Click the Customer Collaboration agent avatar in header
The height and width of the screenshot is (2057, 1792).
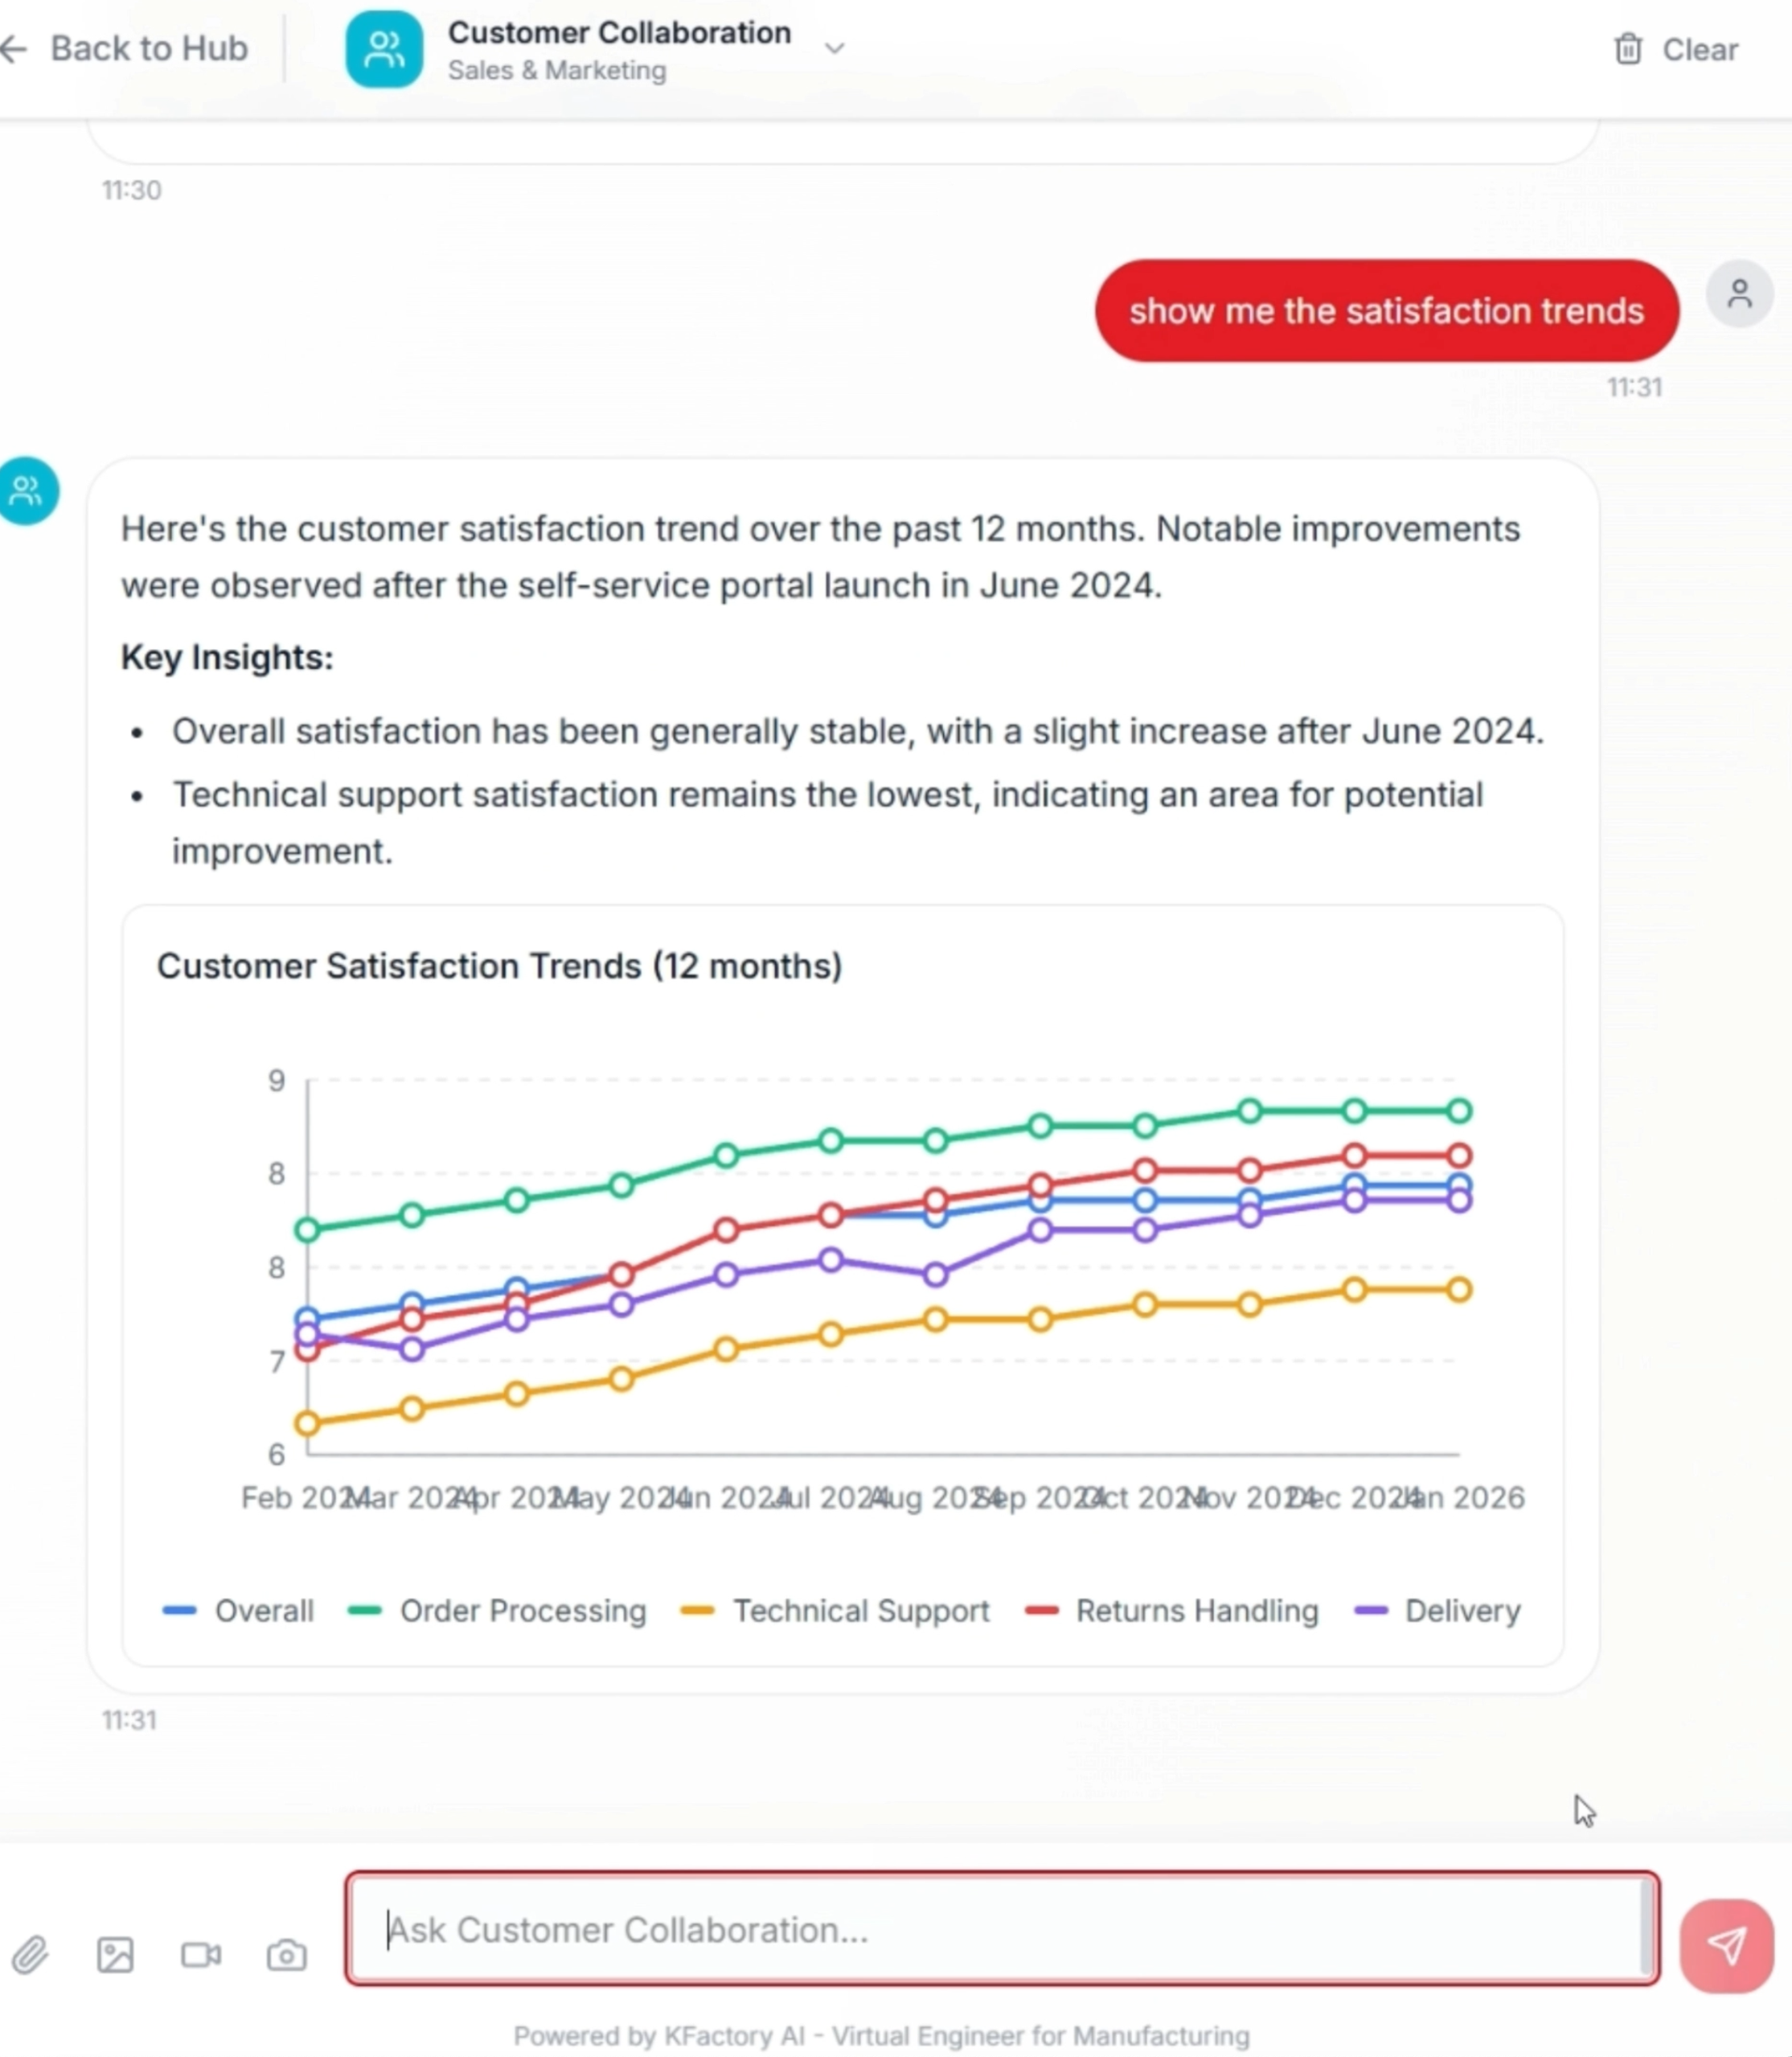pyautogui.click(x=384, y=49)
